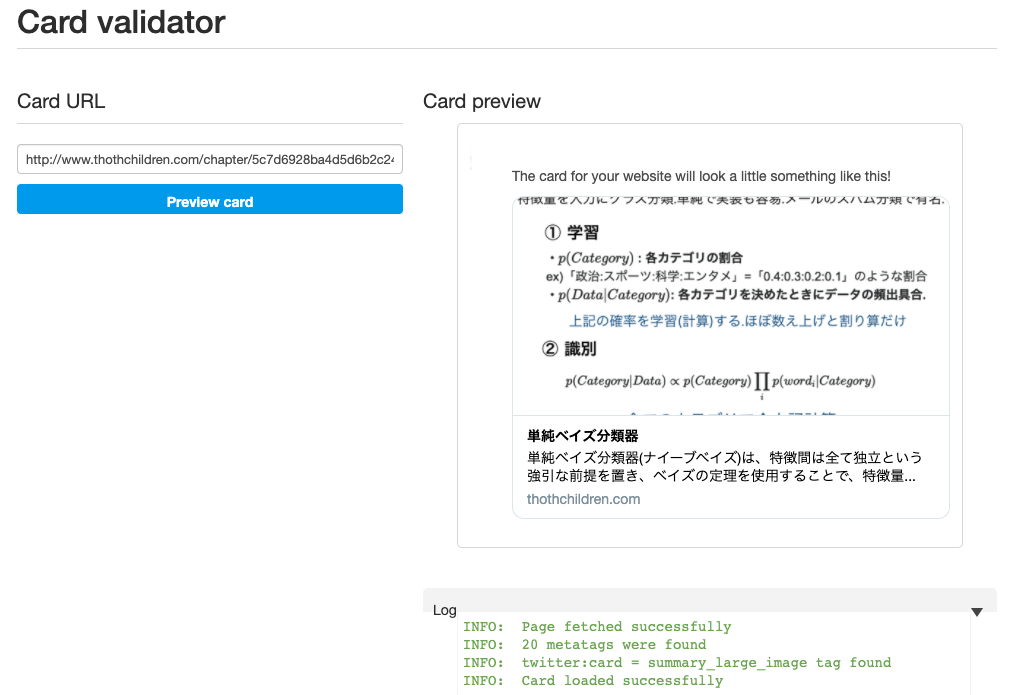
Task: Click the Log header label
Action: tap(444, 609)
